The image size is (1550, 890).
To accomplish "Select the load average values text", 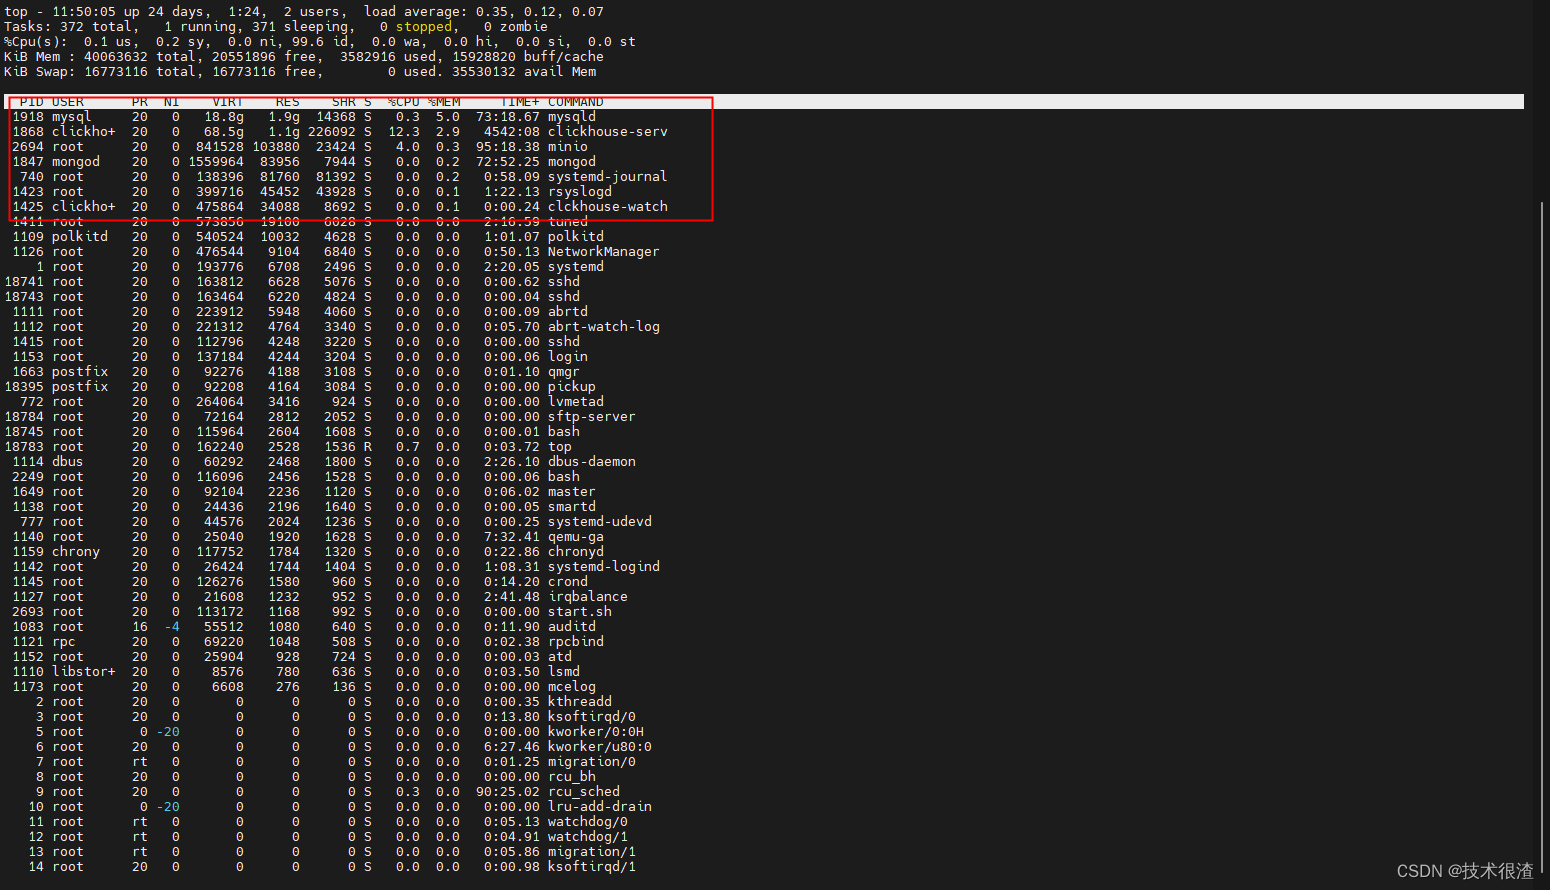I will coord(540,12).
